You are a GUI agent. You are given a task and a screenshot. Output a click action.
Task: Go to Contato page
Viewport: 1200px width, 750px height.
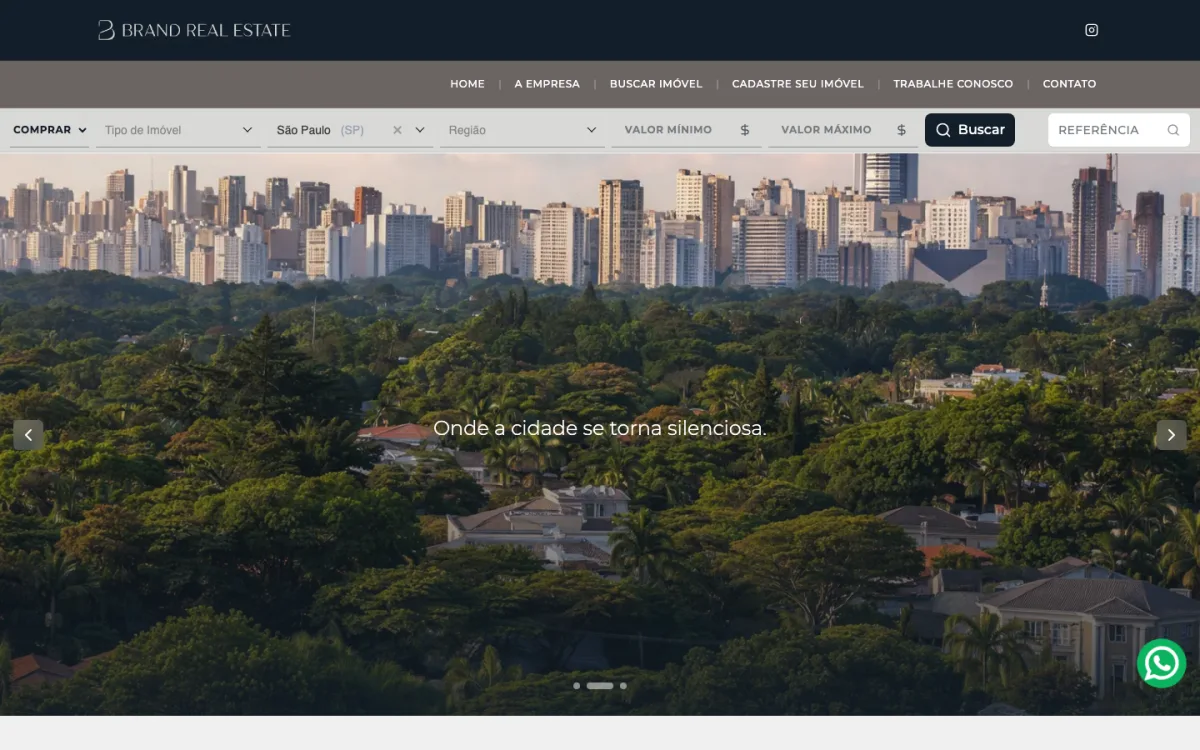[x=1069, y=84]
